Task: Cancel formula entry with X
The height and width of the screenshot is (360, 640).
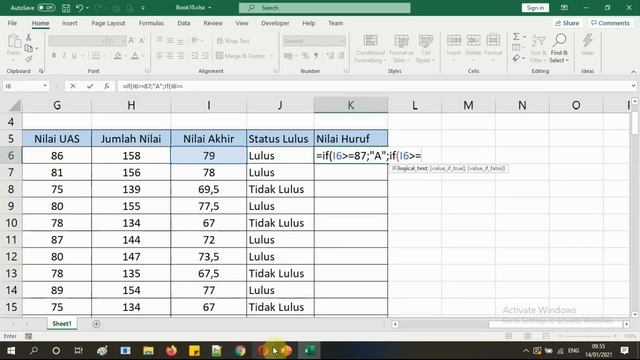Action: 73,86
